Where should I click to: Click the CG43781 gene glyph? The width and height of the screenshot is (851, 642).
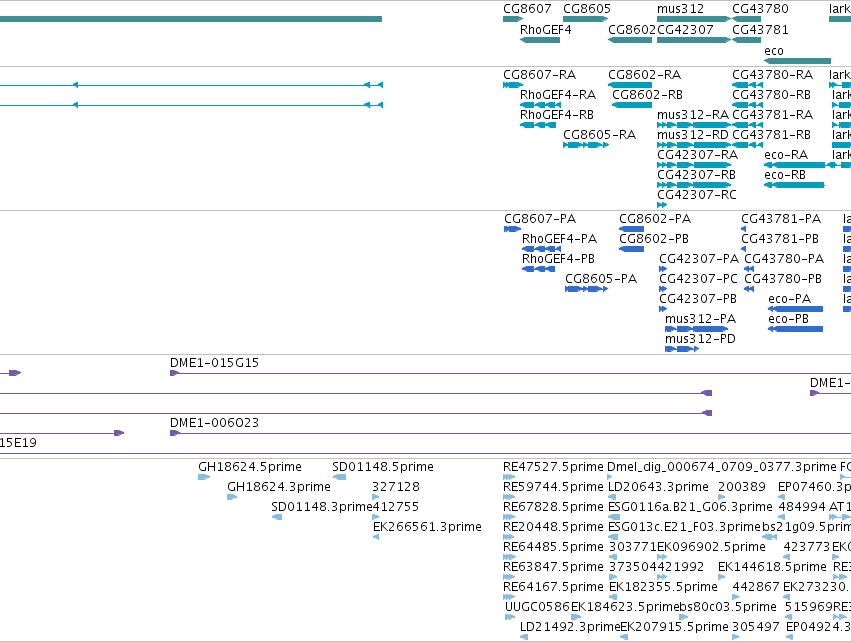click(x=747, y=40)
